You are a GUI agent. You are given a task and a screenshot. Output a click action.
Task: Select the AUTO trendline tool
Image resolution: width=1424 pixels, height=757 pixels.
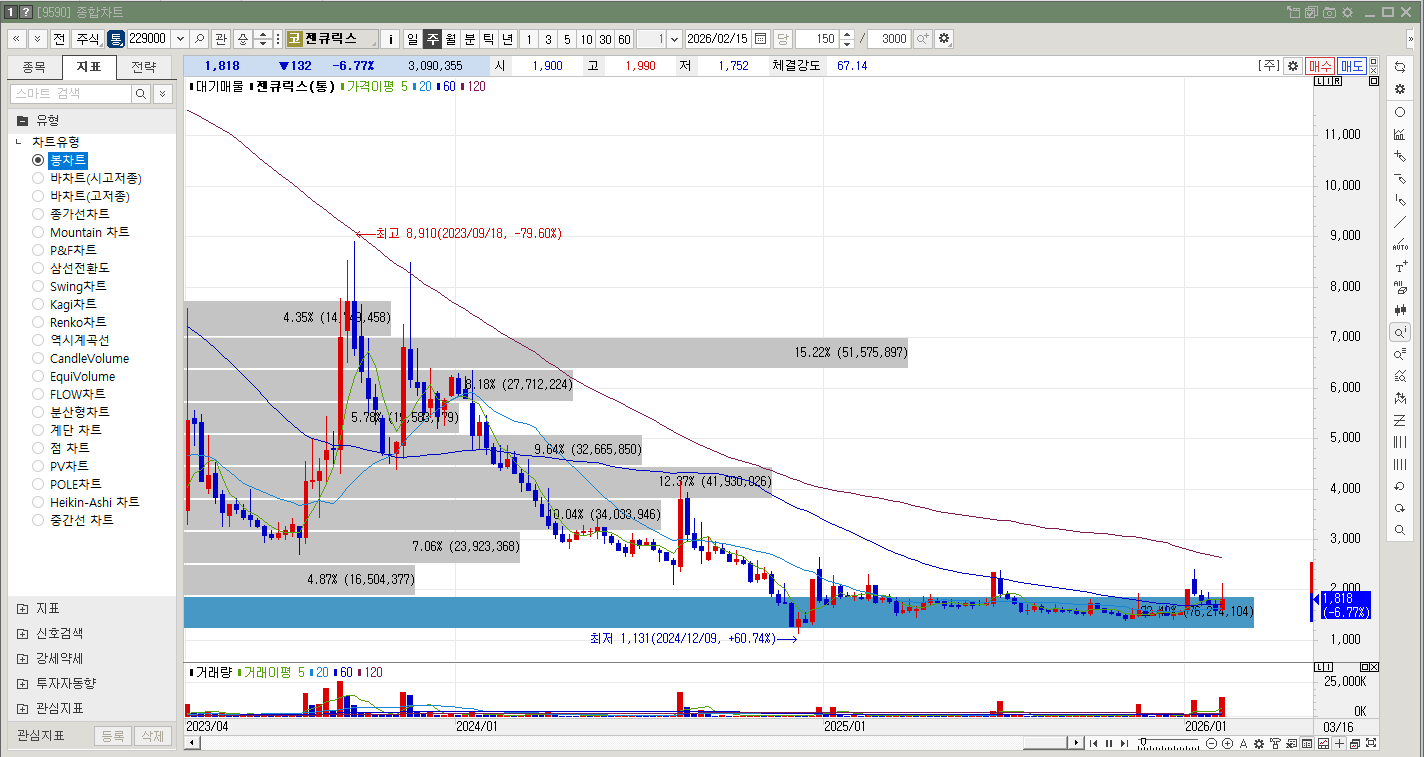click(1400, 244)
